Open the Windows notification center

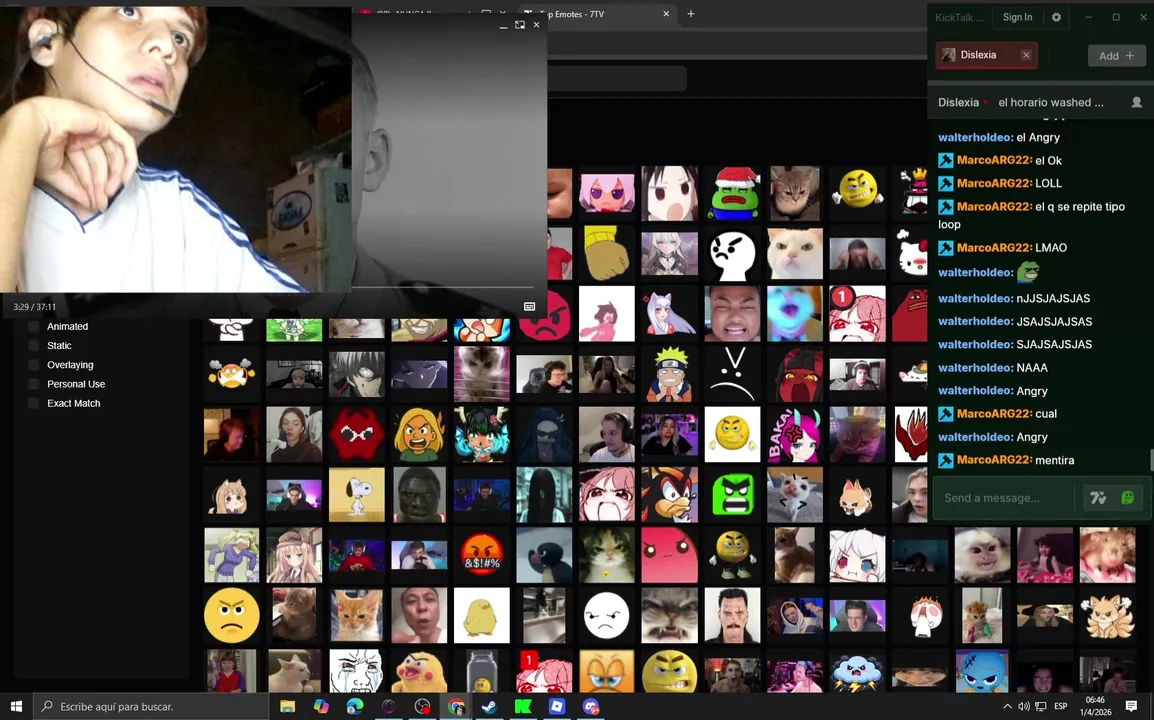(x=1131, y=706)
